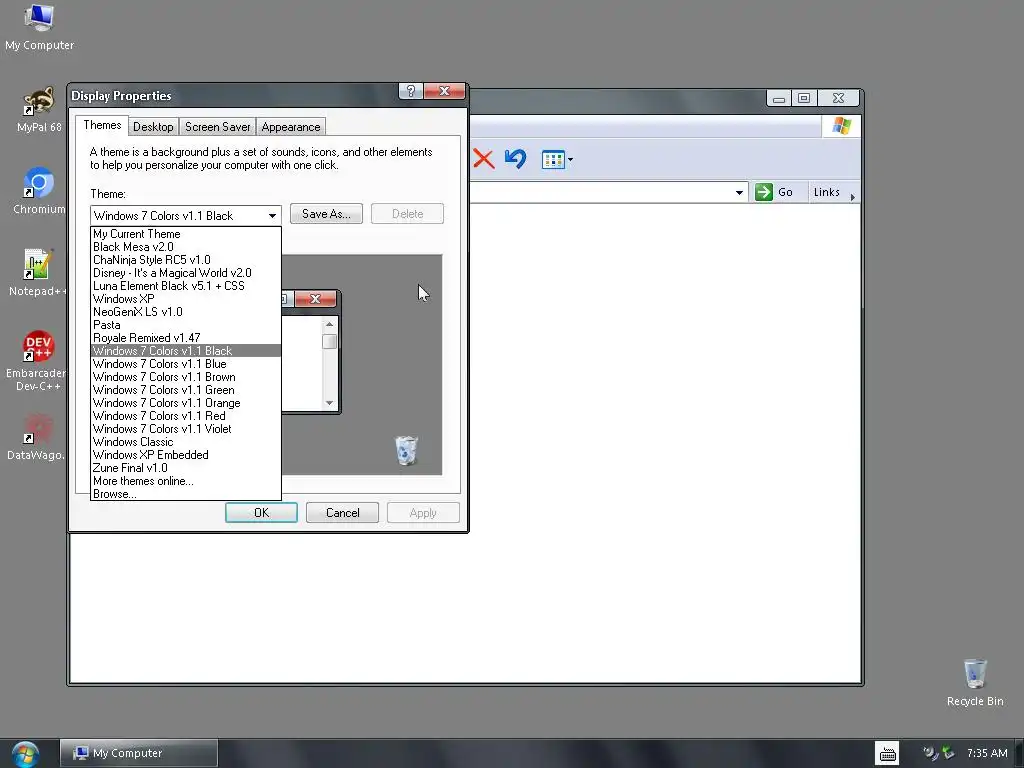Switch to the Appearance tab
Screen dimensions: 1024x768
[291, 127]
